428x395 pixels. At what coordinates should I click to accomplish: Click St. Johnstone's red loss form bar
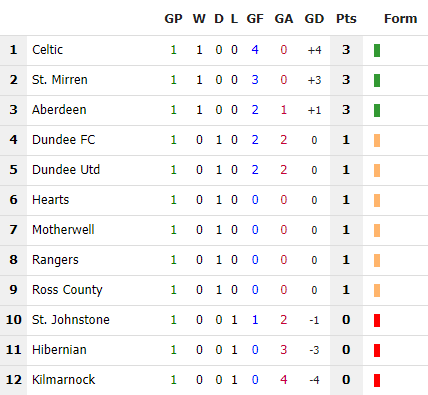[377, 320]
